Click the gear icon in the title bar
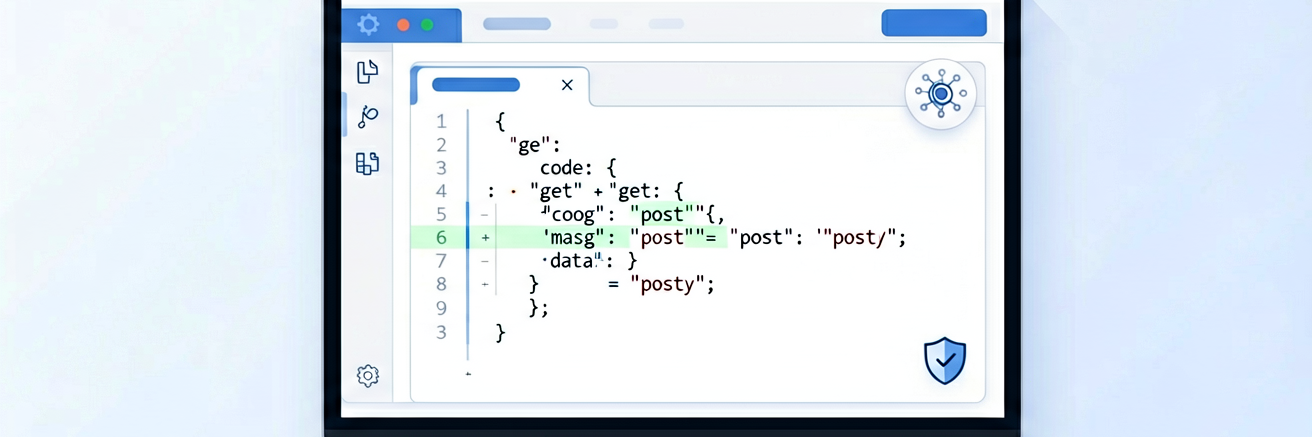Image resolution: width=1312 pixels, height=437 pixels. pyautogui.click(x=368, y=24)
